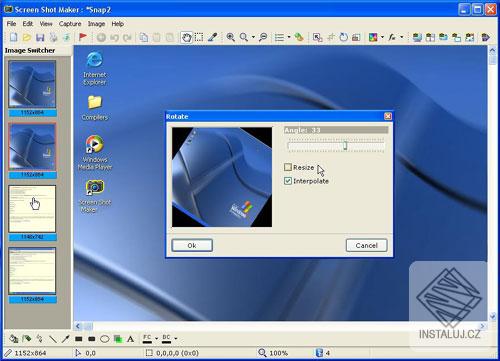This screenshot has height=361, width=500.
Task: Open the magnifier zoom level dropdown arrow
Action: 253,37
